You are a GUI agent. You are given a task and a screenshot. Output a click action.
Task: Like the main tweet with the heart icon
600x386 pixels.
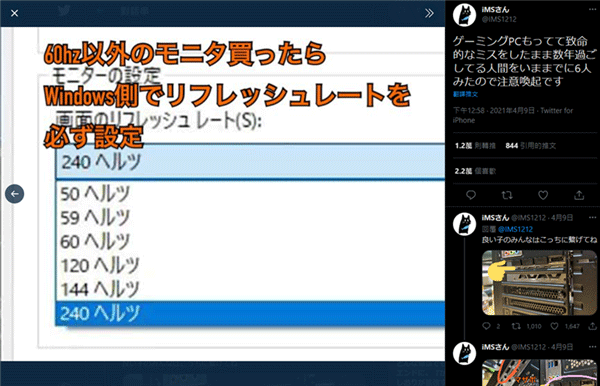coord(543,195)
